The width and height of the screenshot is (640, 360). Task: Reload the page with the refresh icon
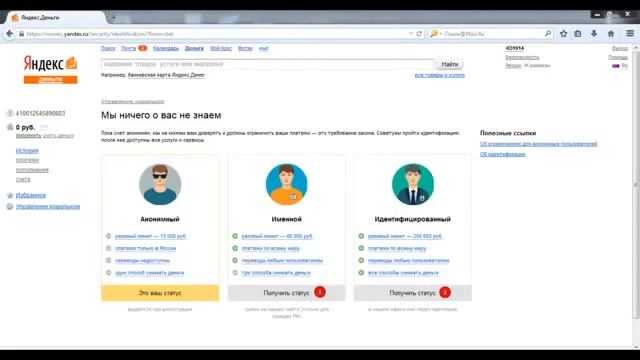point(419,34)
